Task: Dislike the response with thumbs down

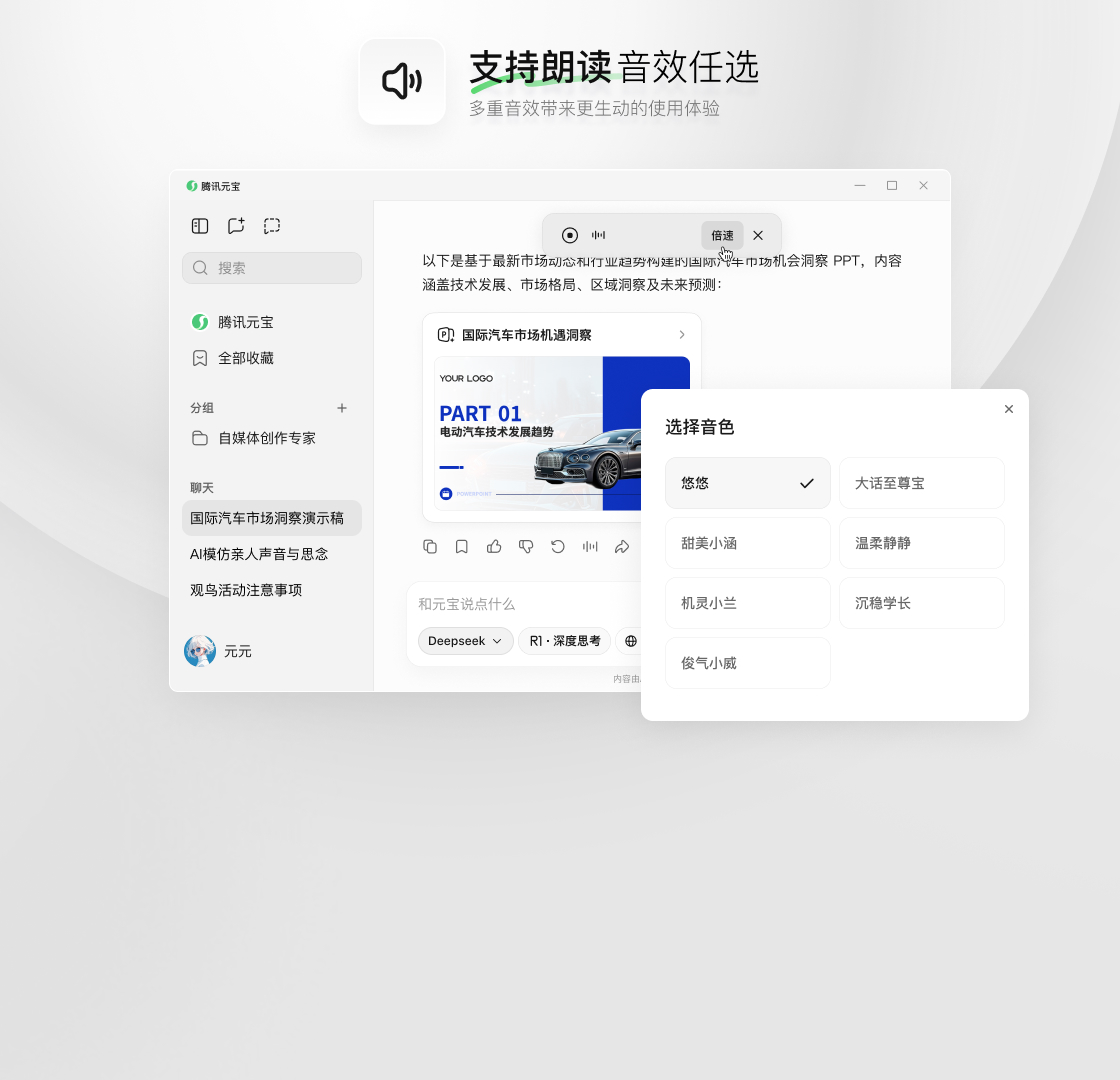Action: (526, 546)
